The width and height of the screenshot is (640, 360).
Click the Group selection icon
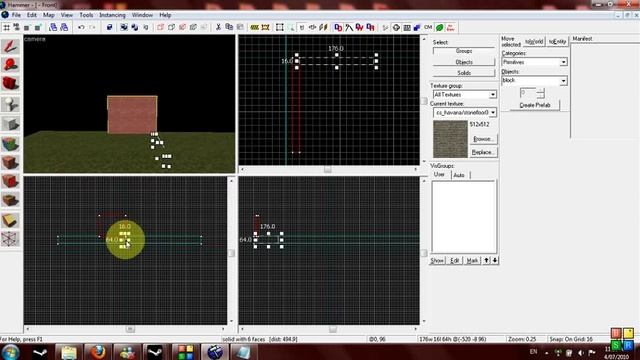pos(124,27)
